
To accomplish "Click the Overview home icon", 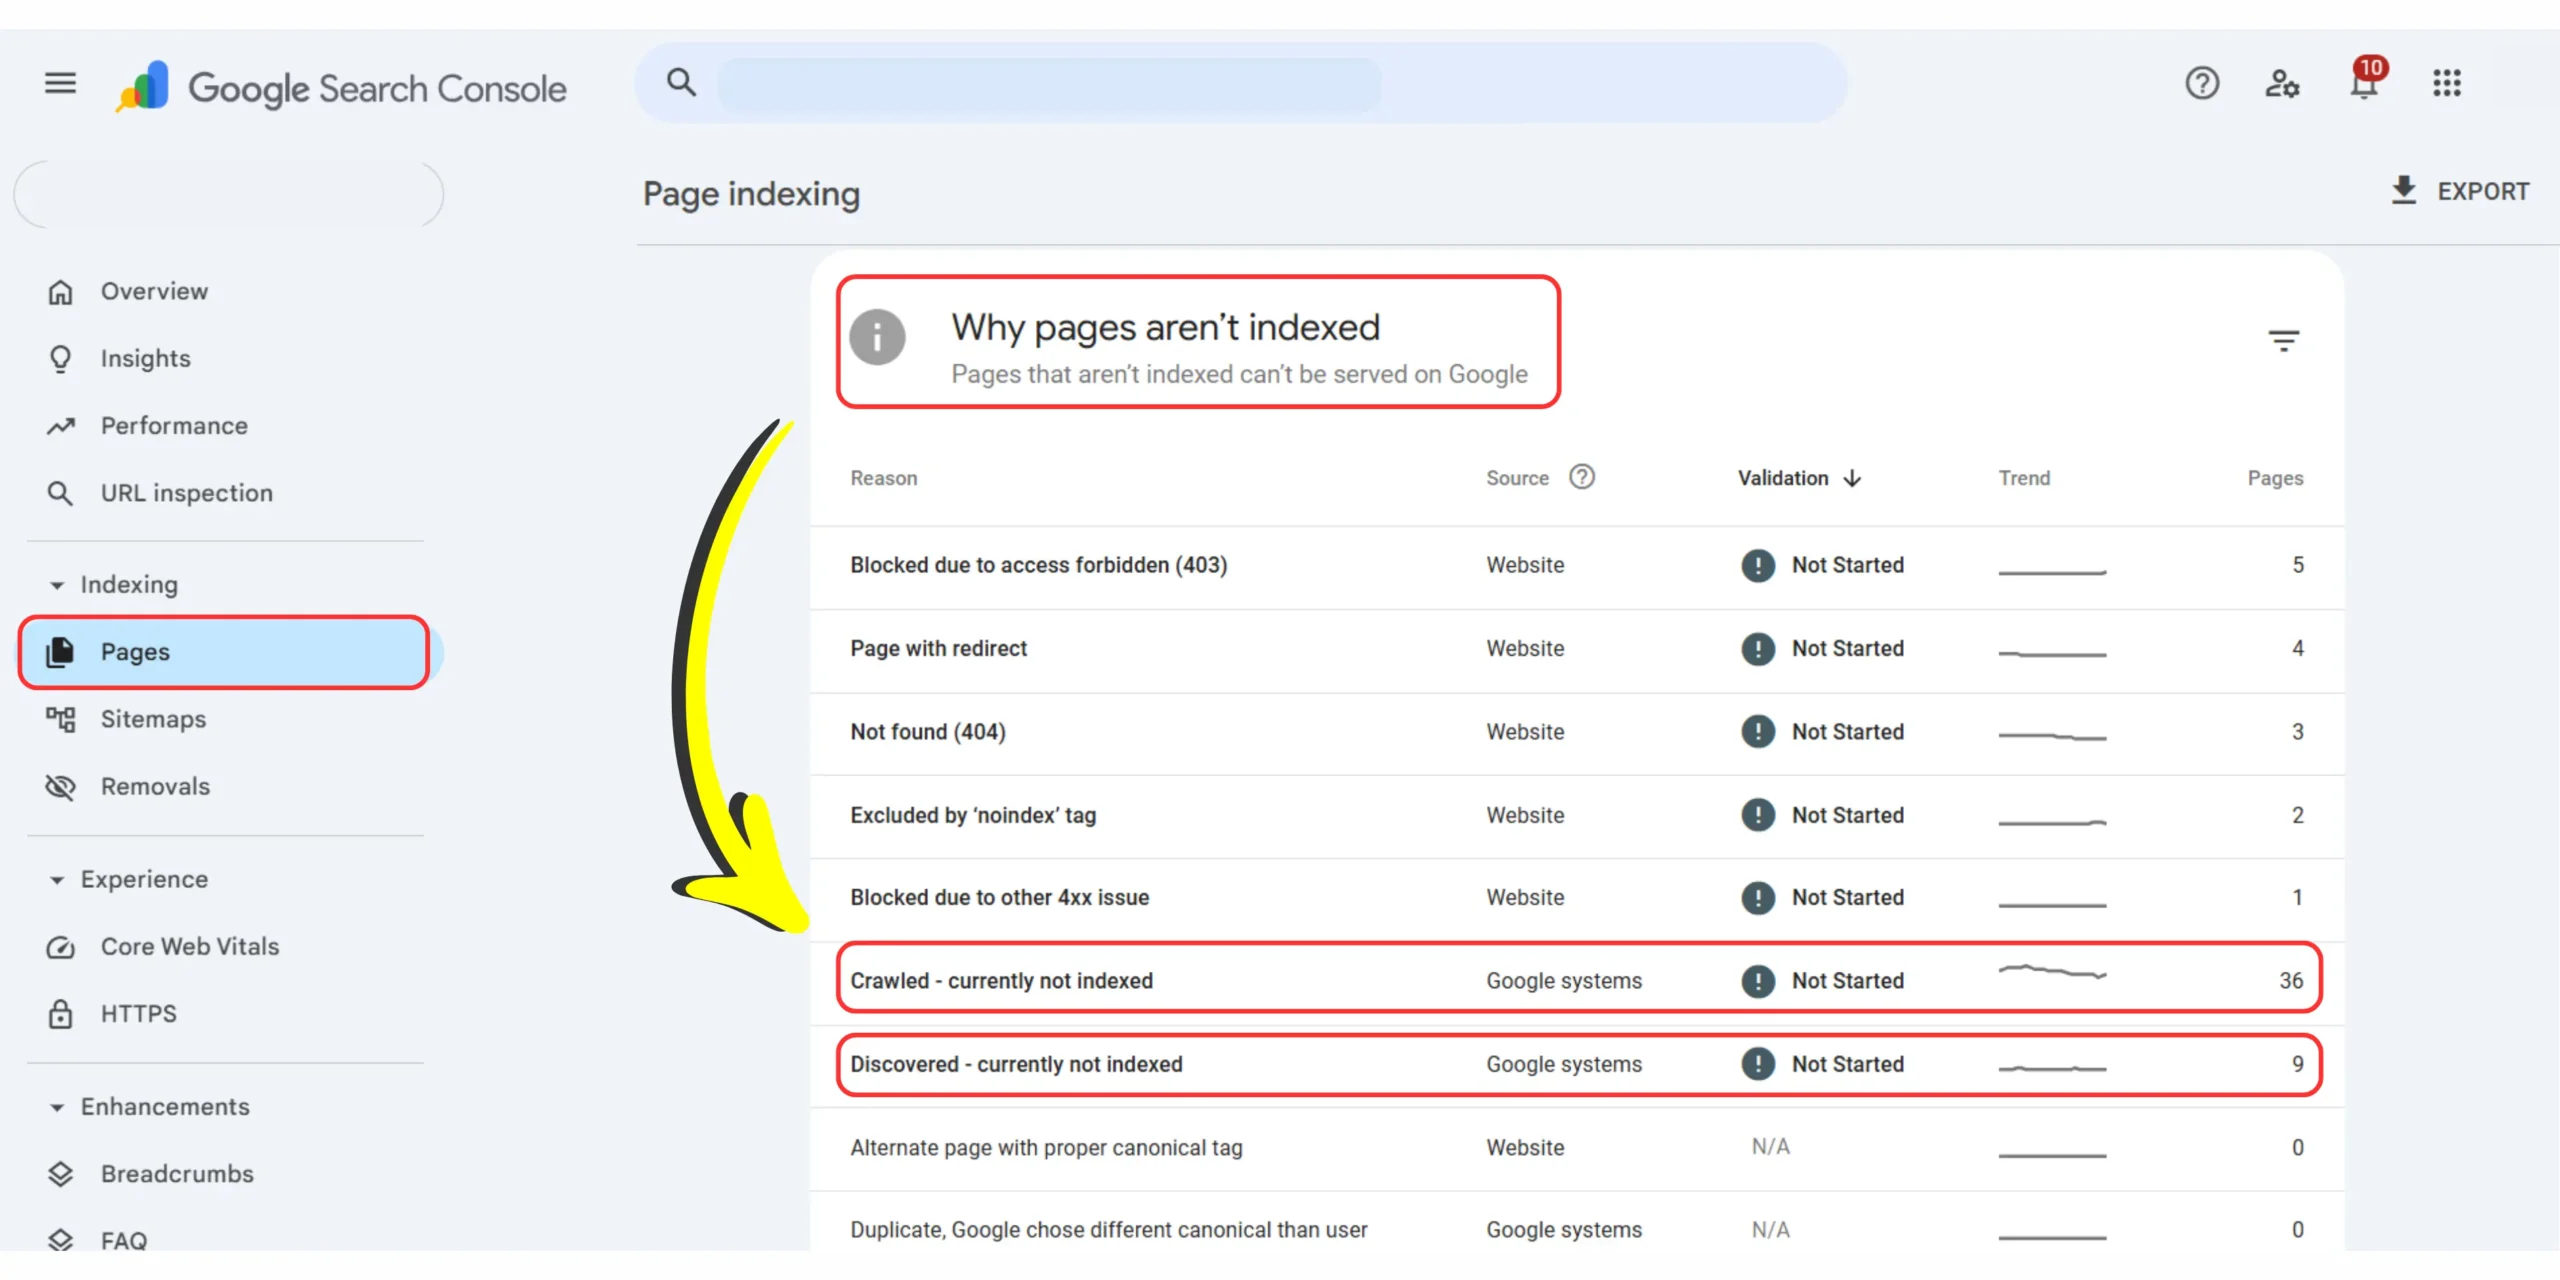I will pyautogui.click(x=60, y=292).
